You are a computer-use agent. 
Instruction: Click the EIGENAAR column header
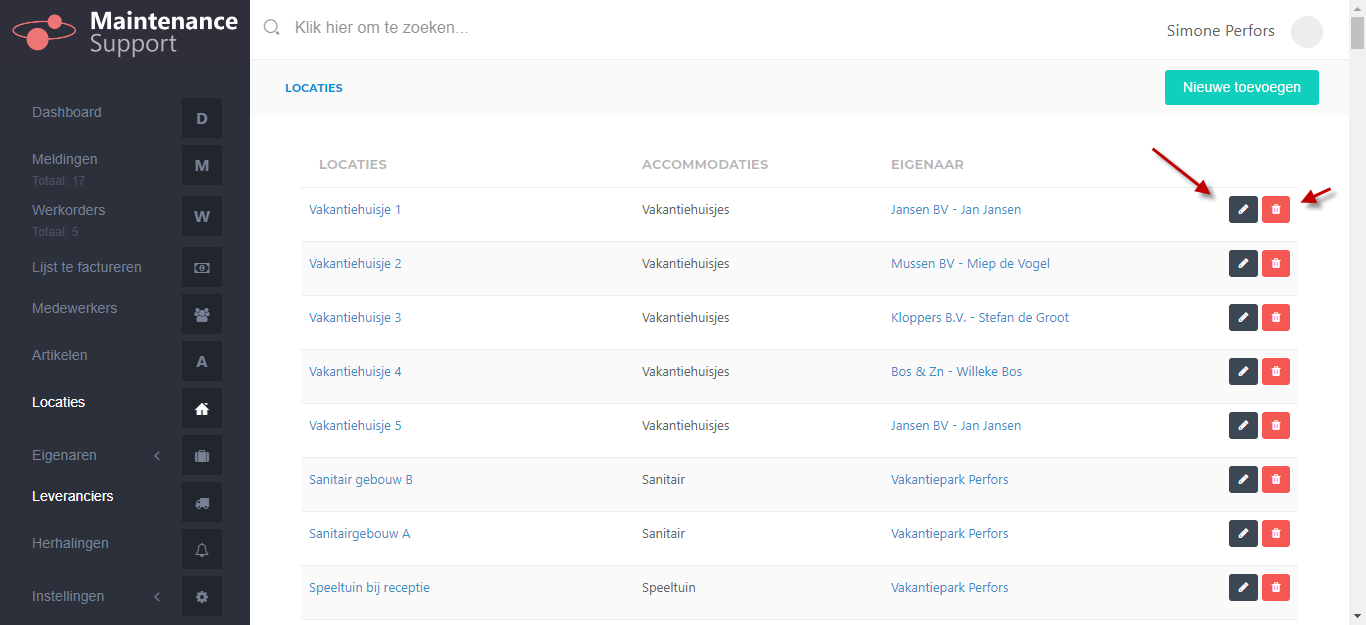pyautogui.click(x=927, y=165)
